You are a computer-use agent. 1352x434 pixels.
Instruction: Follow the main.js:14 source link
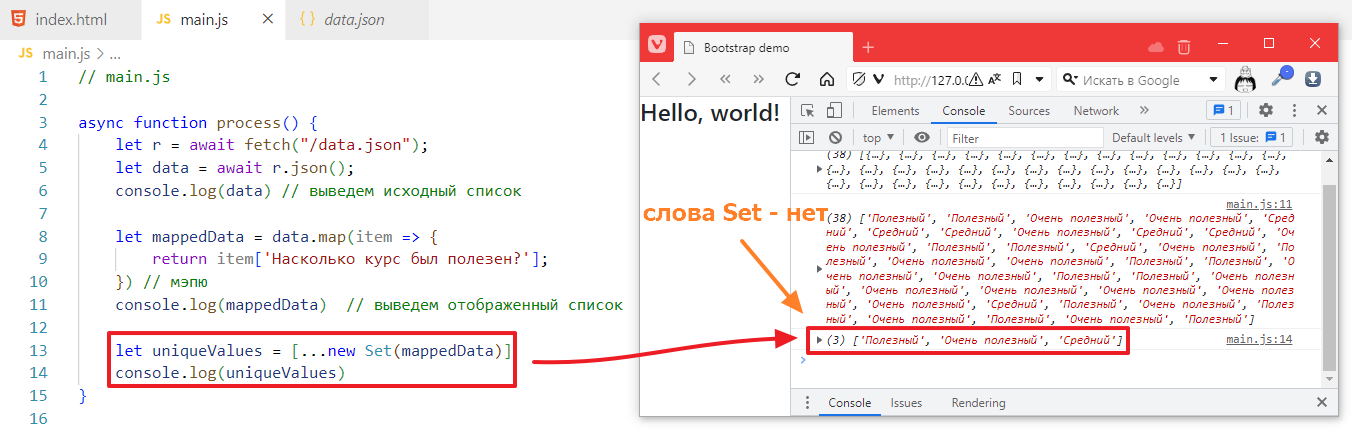1259,340
